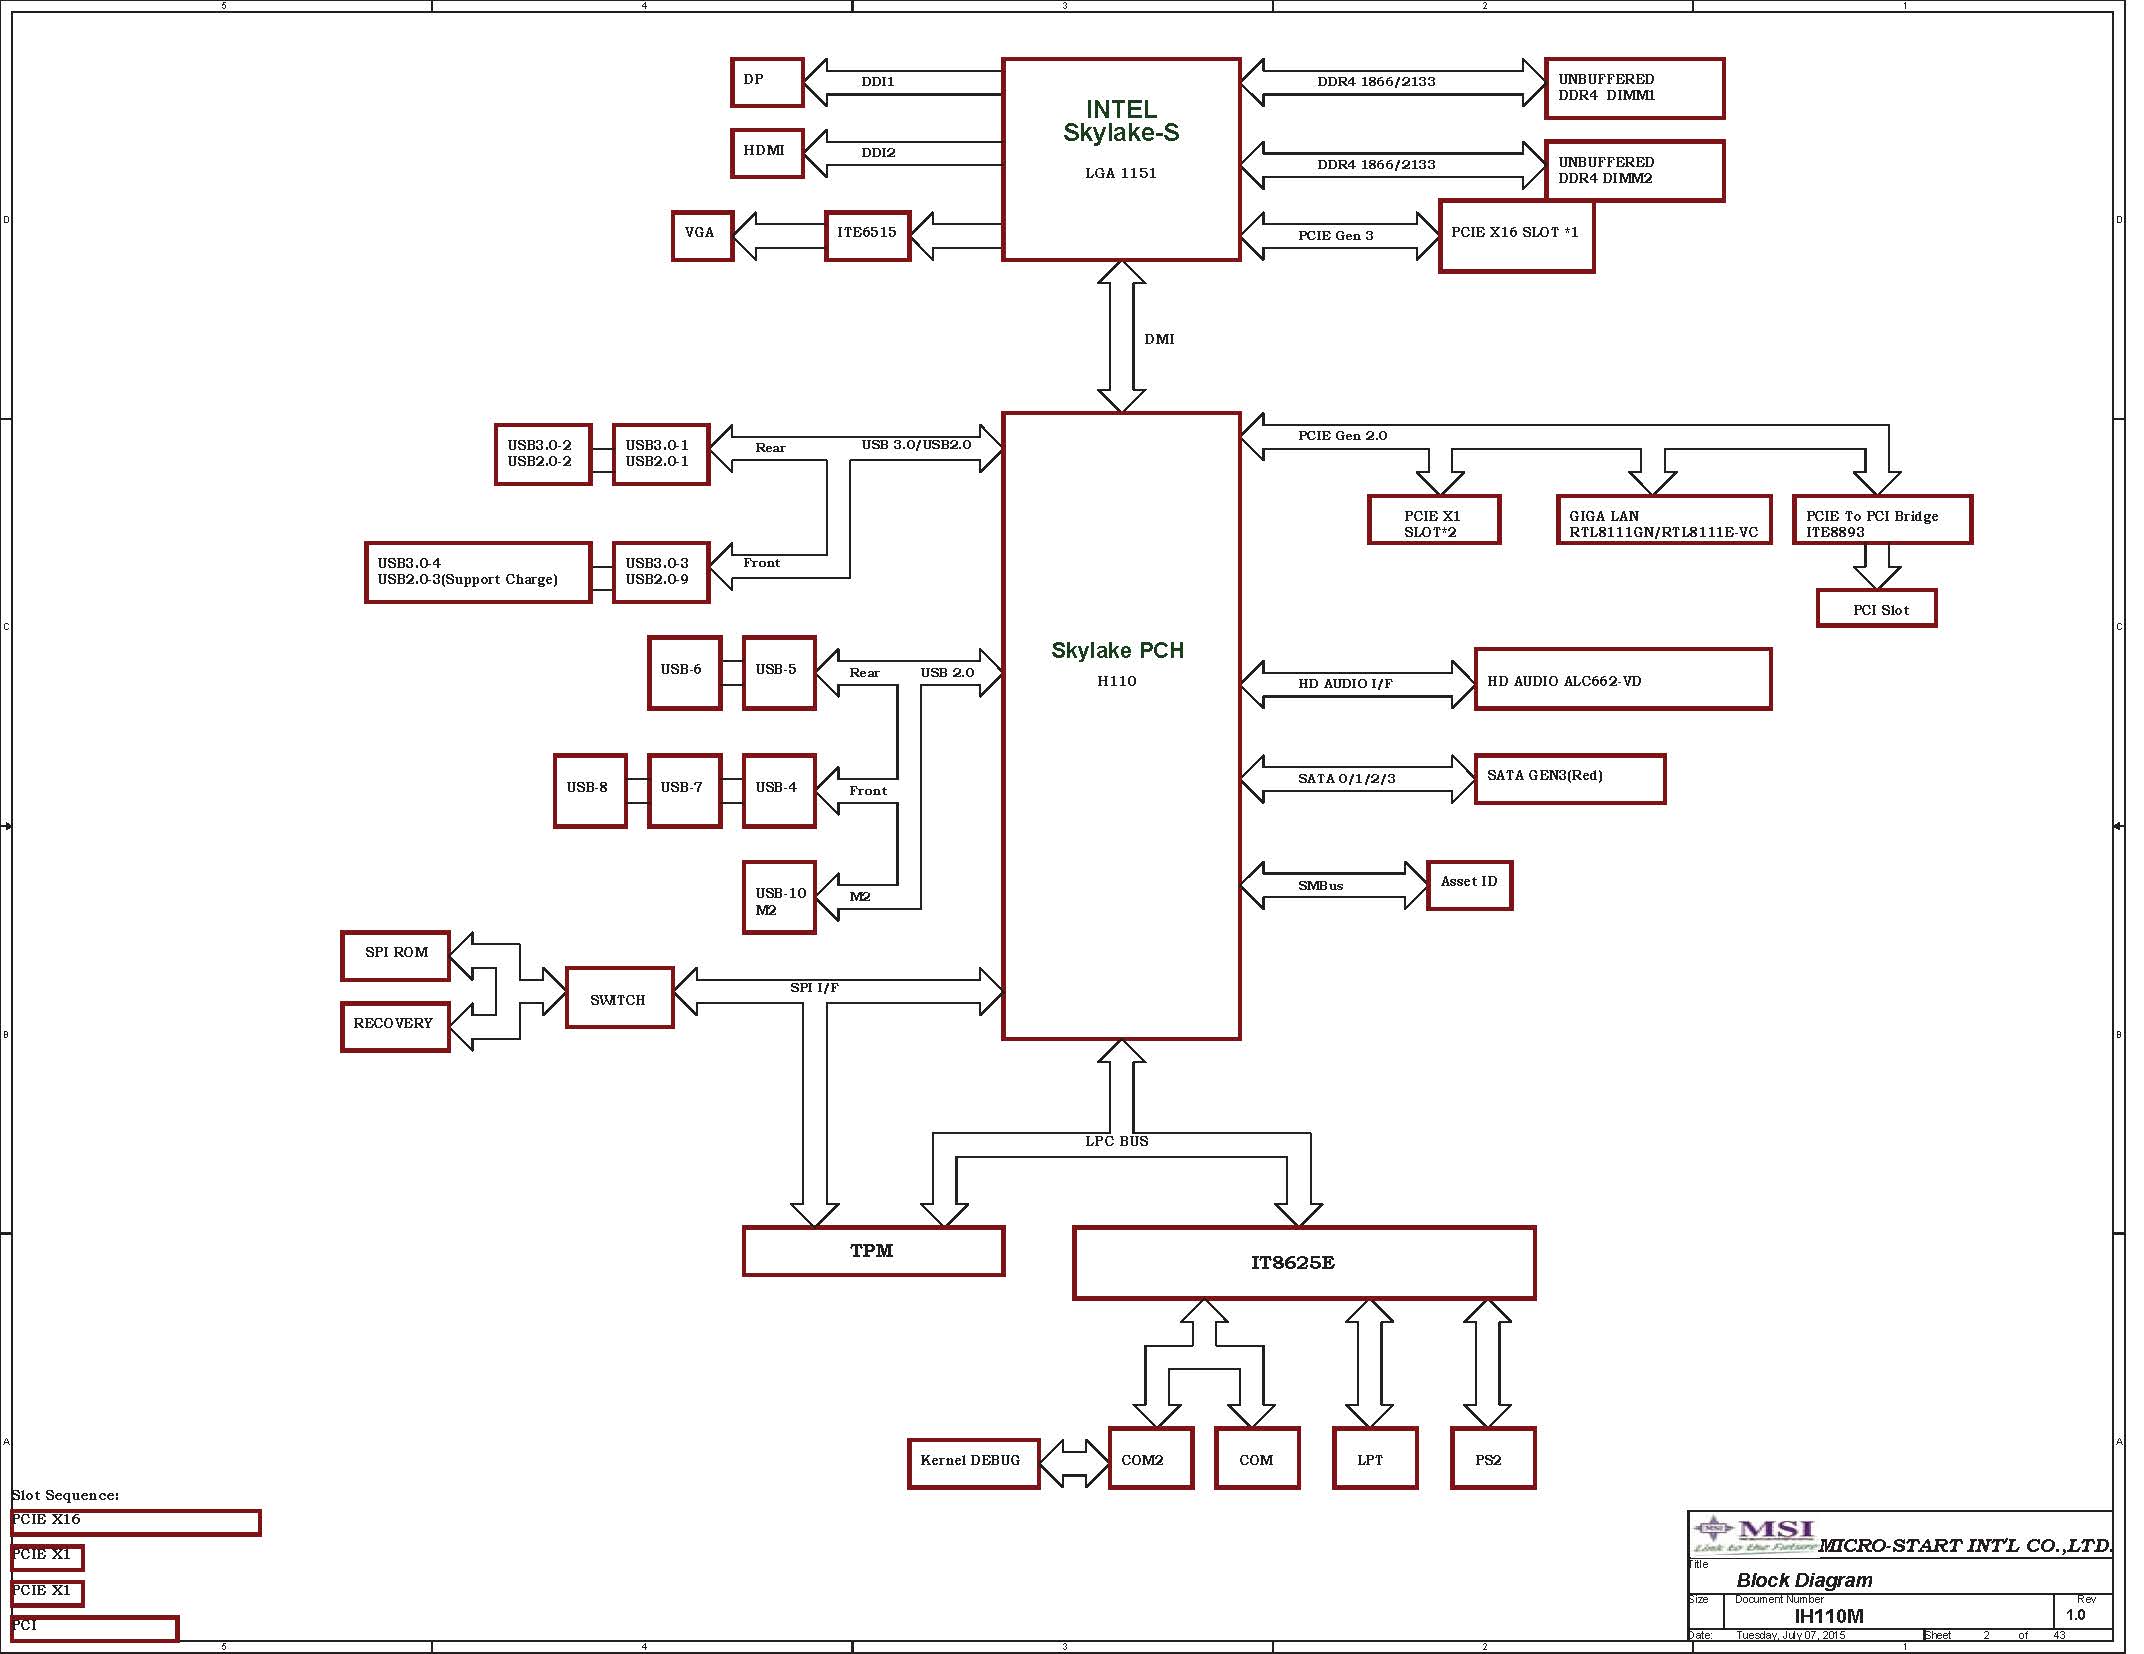The height and width of the screenshot is (1654, 2144).
Task: Click the LPC BUS arrow label
Action: coord(1116,1142)
